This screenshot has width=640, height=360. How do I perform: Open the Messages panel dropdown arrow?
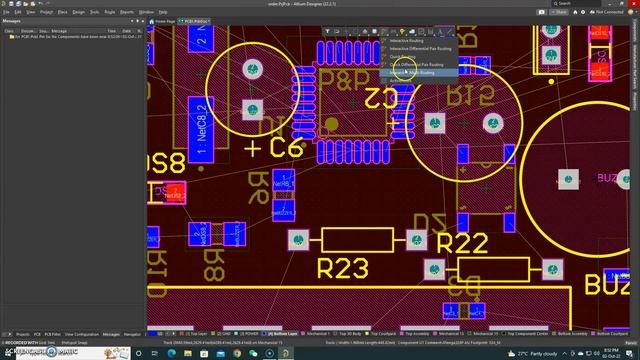coord(132,21)
